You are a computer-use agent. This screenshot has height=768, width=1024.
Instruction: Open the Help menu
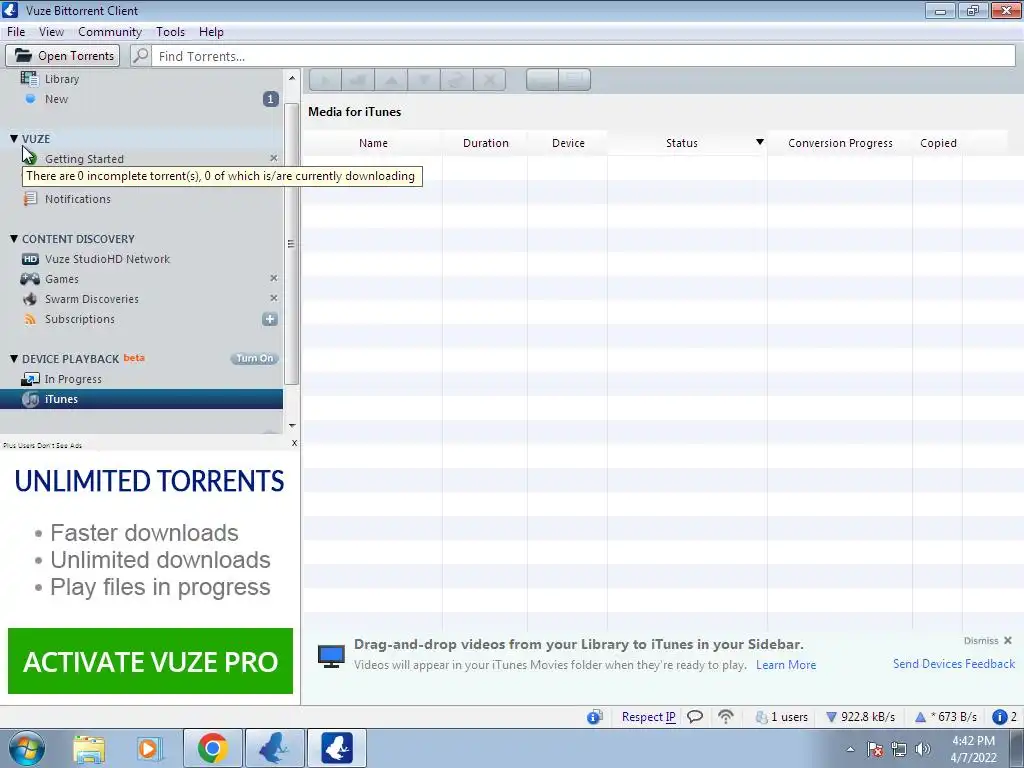pyautogui.click(x=211, y=32)
